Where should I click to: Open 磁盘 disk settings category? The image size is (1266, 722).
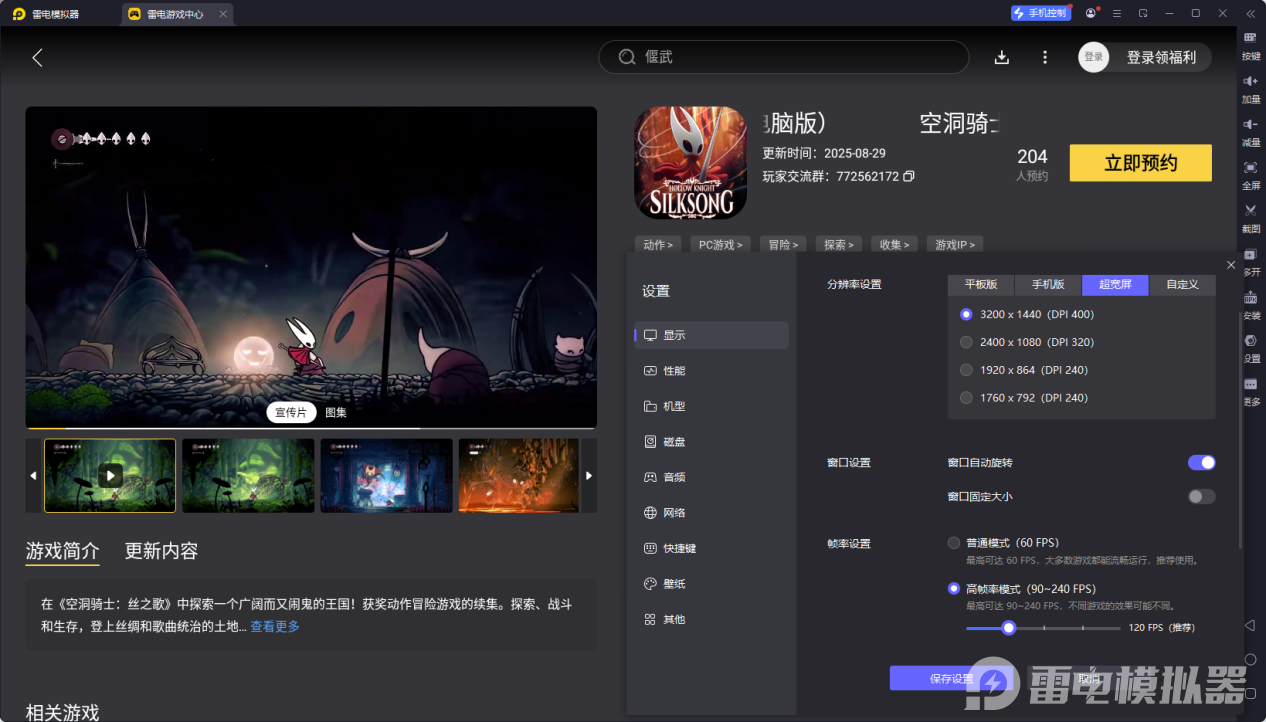pos(711,442)
